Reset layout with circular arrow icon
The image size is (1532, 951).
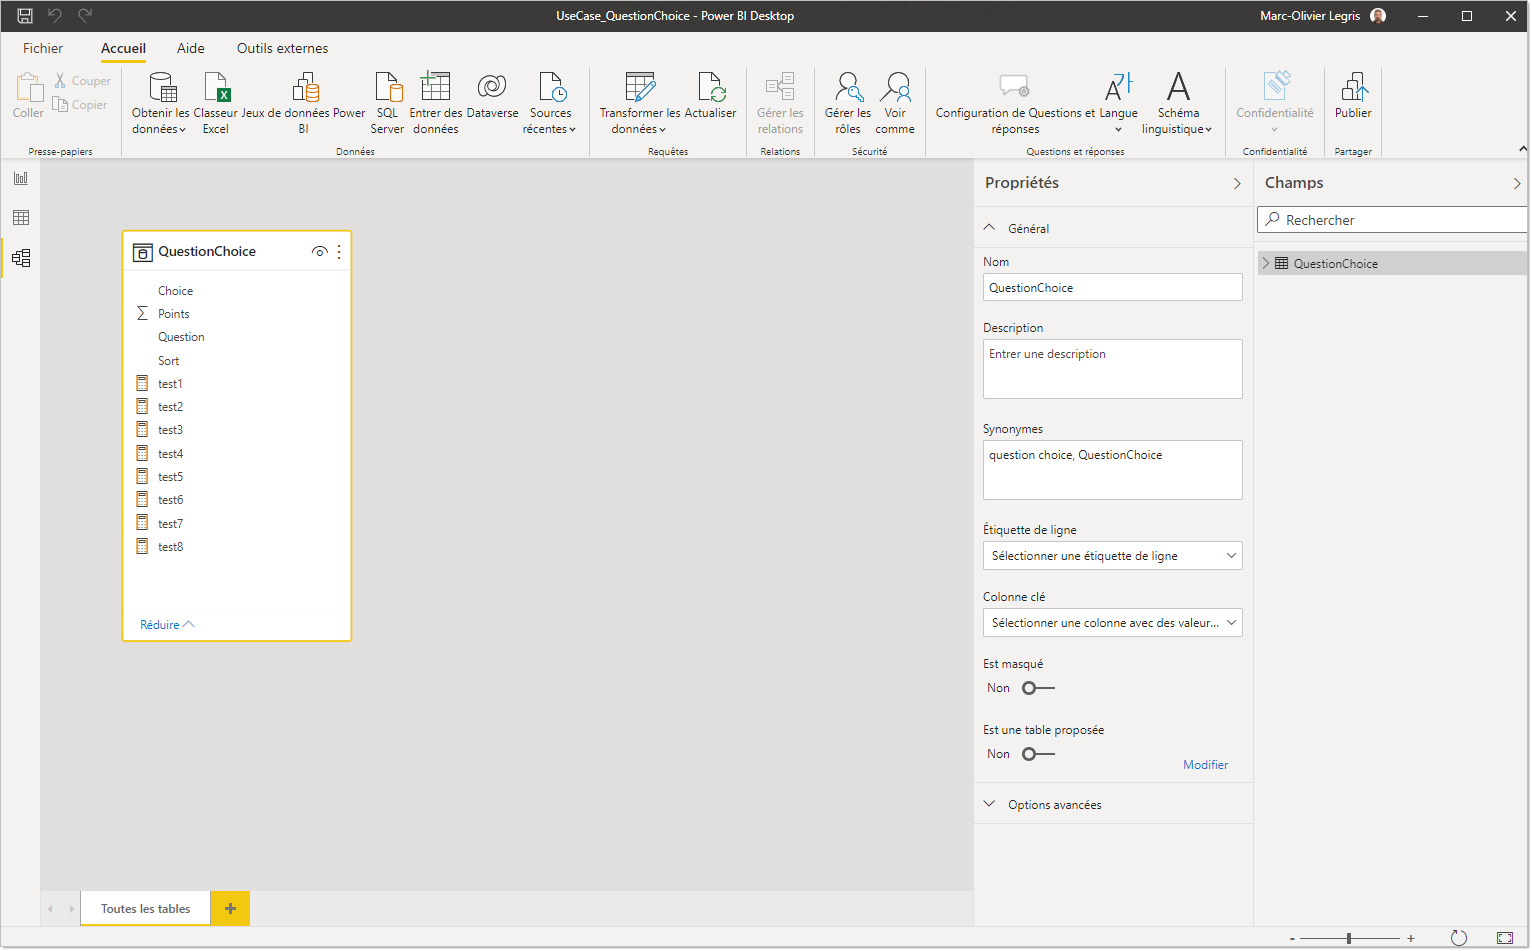[1459, 938]
